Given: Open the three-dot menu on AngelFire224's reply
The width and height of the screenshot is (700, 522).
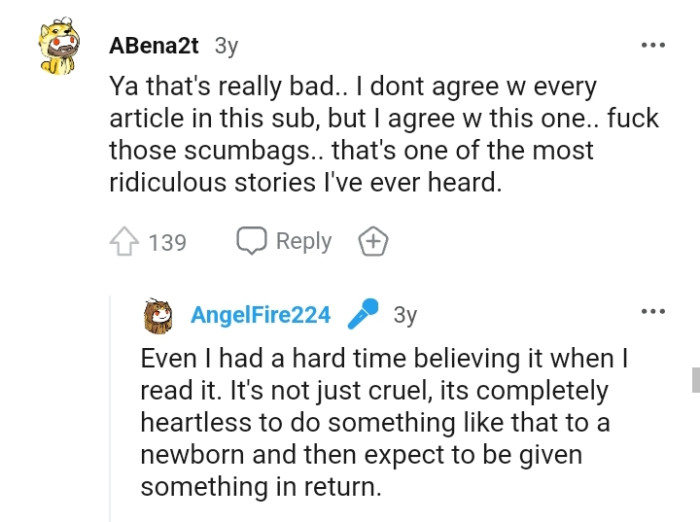Looking at the screenshot, I should [x=653, y=312].
